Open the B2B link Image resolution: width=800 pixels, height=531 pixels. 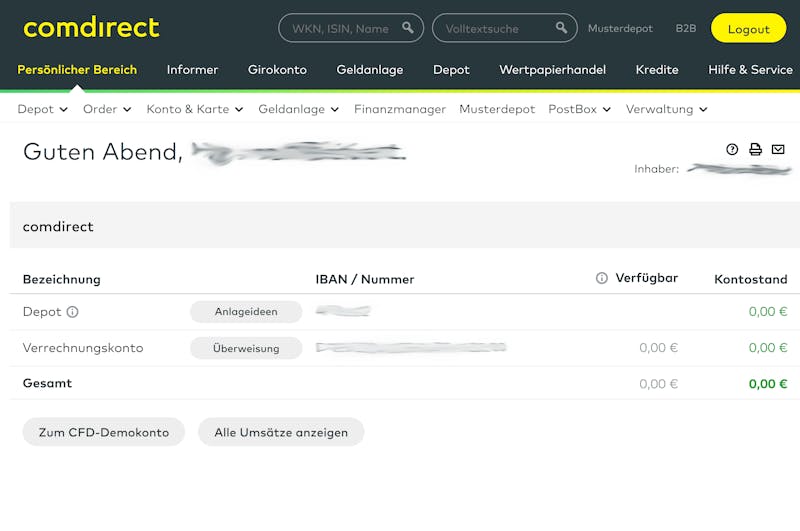click(x=686, y=29)
